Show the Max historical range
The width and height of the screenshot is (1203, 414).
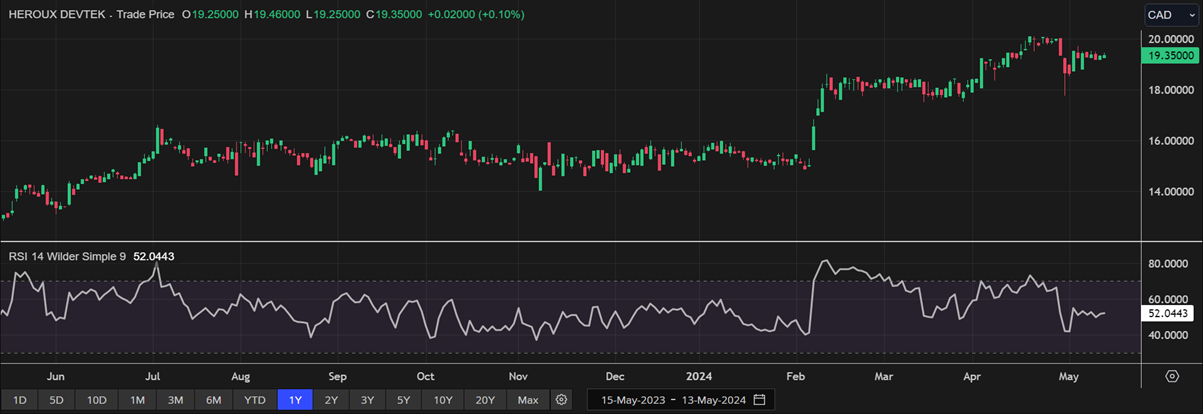(528, 400)
